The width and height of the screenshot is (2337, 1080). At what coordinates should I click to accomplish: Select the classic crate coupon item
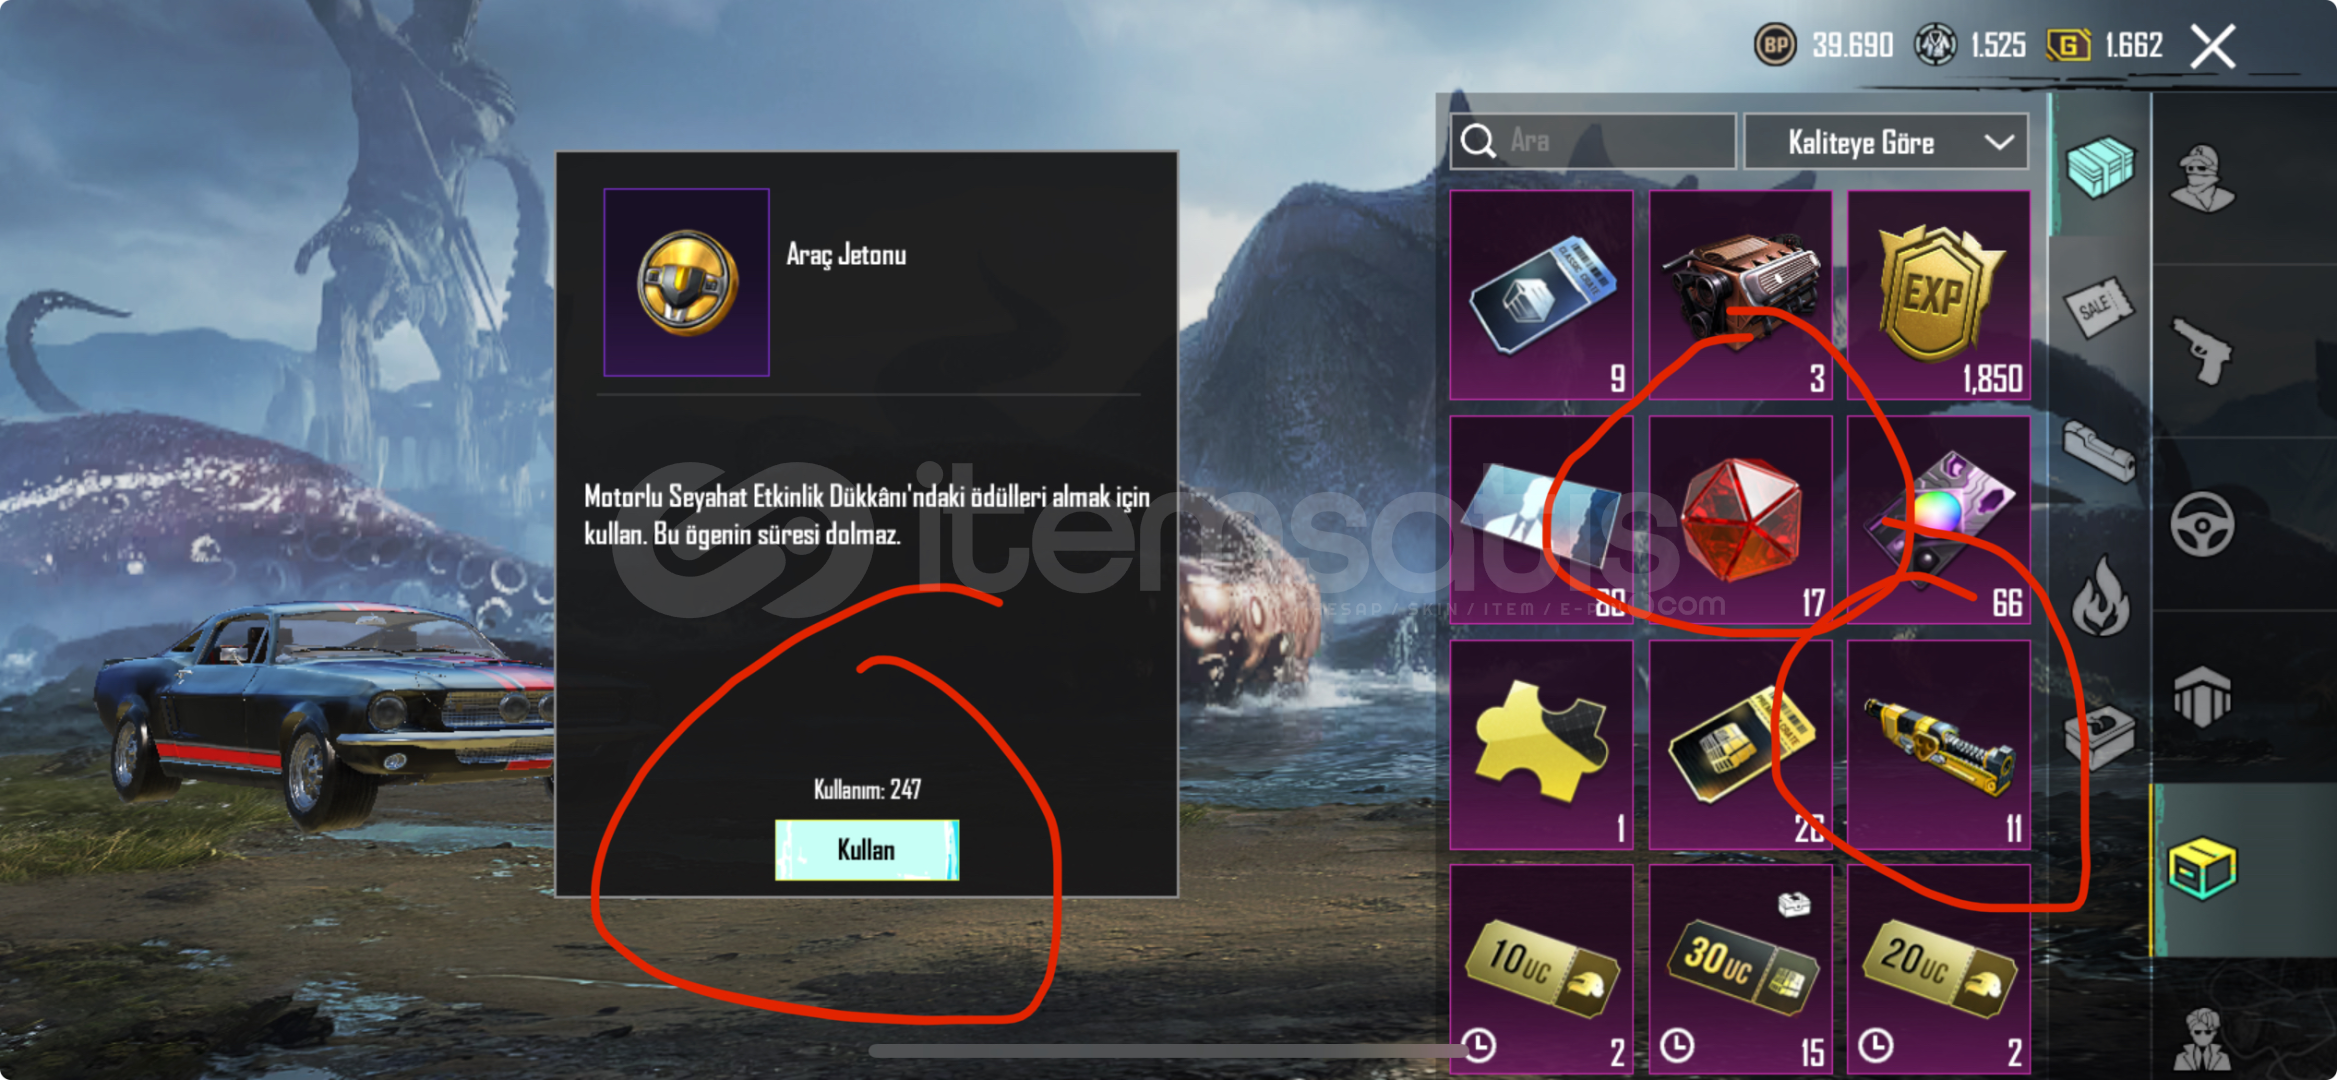tap(1541, 295)
